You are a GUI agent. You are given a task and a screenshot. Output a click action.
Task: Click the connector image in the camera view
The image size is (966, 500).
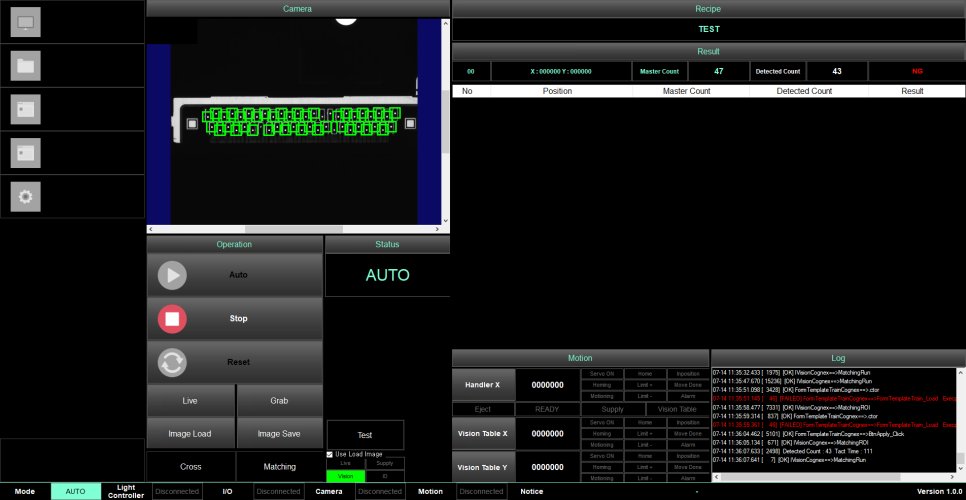296,121
